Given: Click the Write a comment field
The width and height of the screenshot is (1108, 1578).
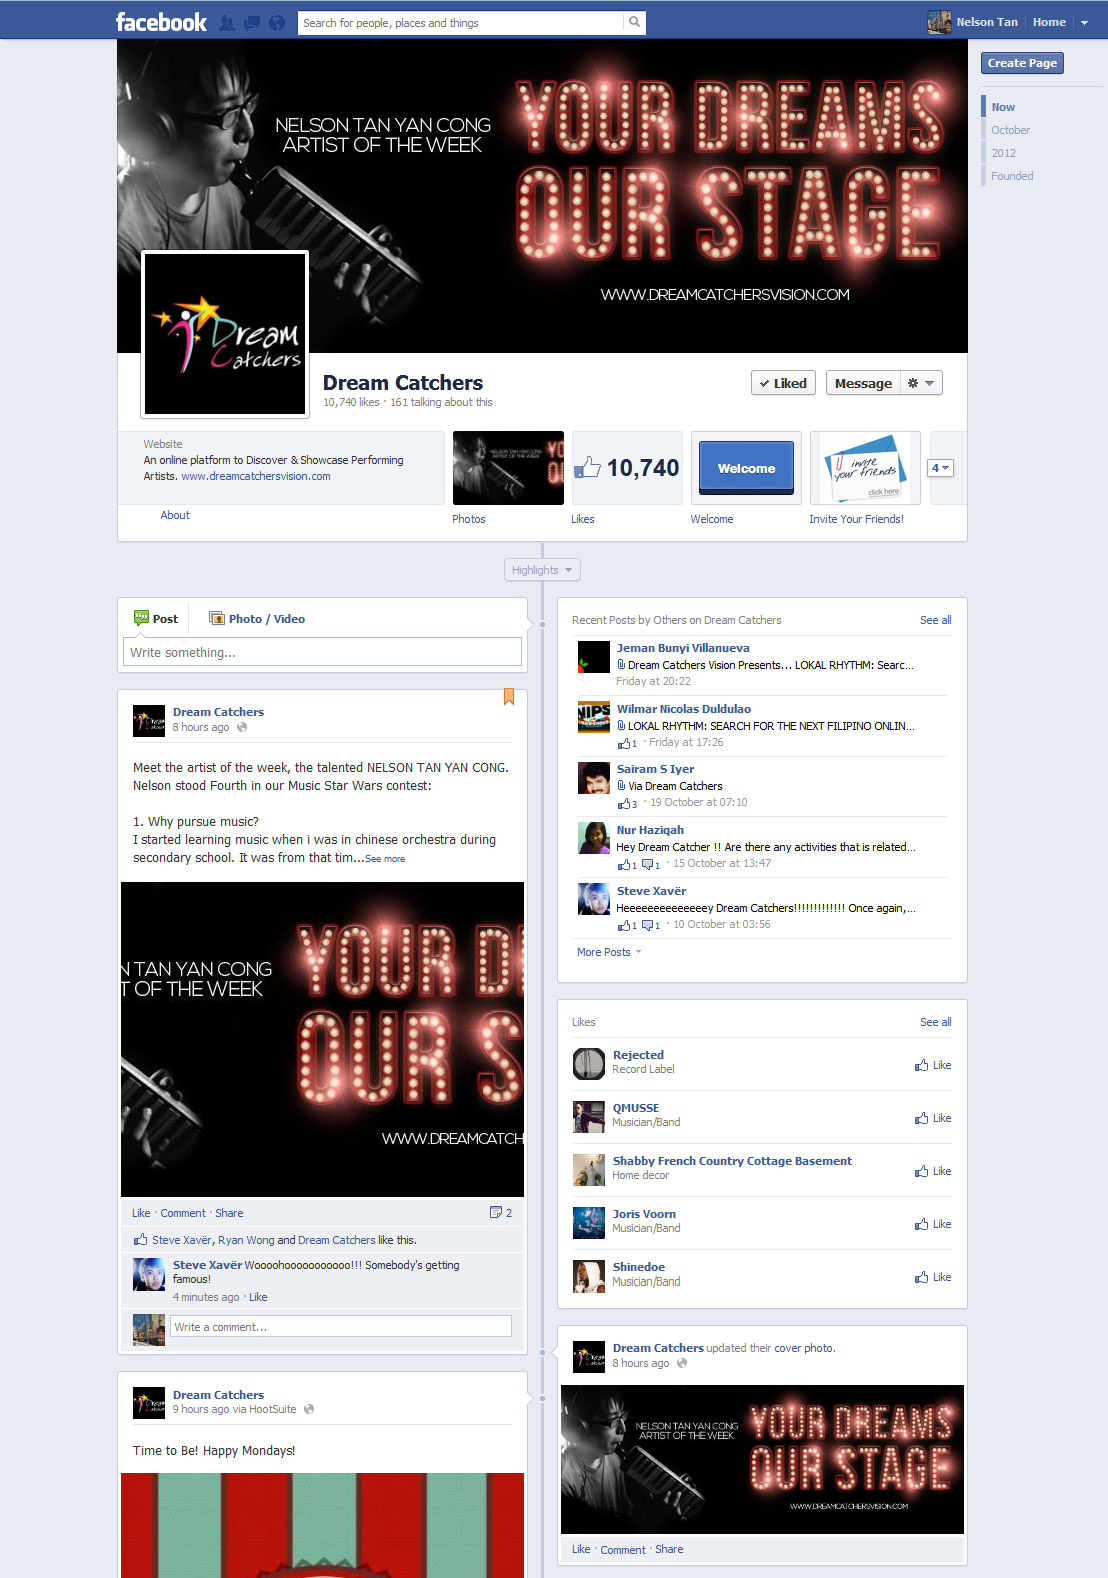Looking at the screenshot, I should point(341,1327).
